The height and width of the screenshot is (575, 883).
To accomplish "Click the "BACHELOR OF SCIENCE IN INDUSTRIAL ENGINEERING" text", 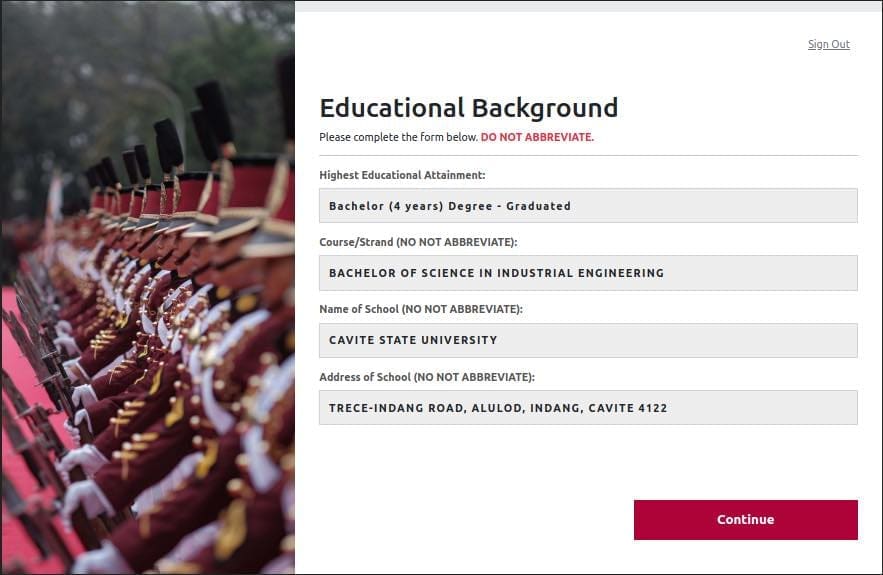I will (x=496, y=273).
